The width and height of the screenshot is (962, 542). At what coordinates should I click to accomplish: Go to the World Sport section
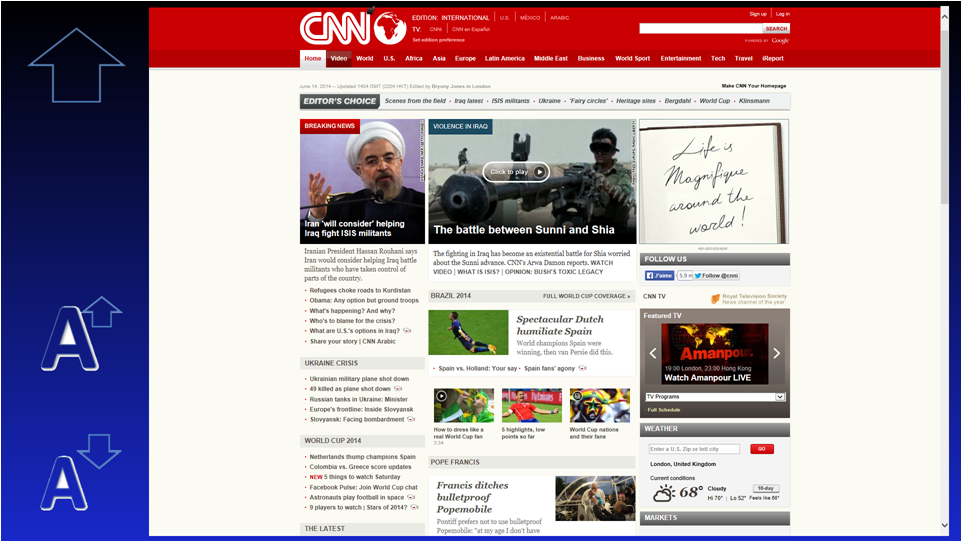pyautogui.click(x=633, y=58)
